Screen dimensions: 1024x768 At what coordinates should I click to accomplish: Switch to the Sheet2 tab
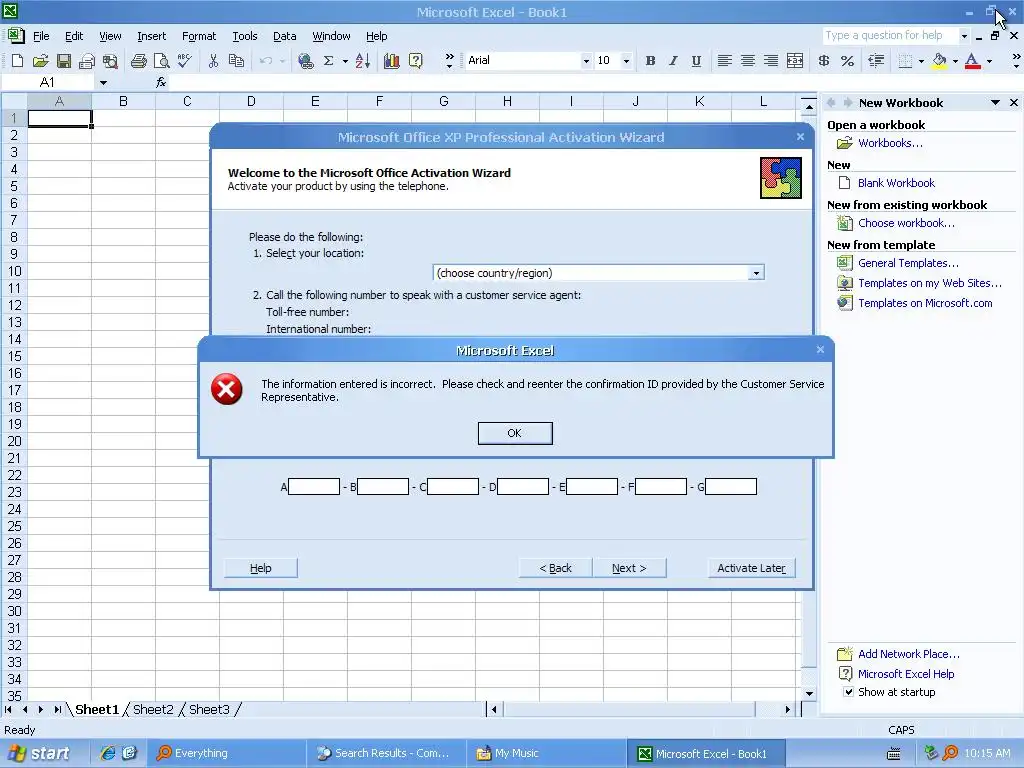pyautogui.click(x=153, y=709)
